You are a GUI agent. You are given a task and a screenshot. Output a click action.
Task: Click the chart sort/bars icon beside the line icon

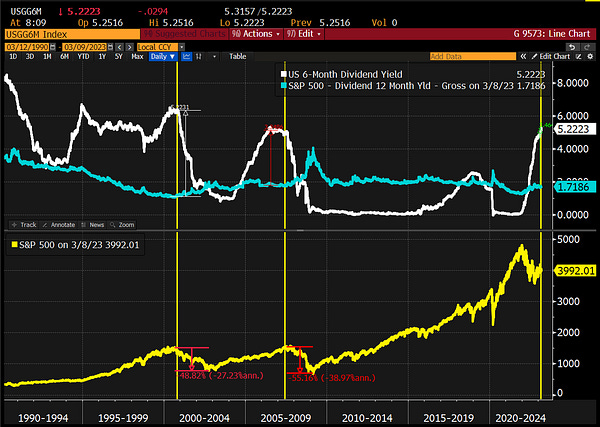(199, 57)
